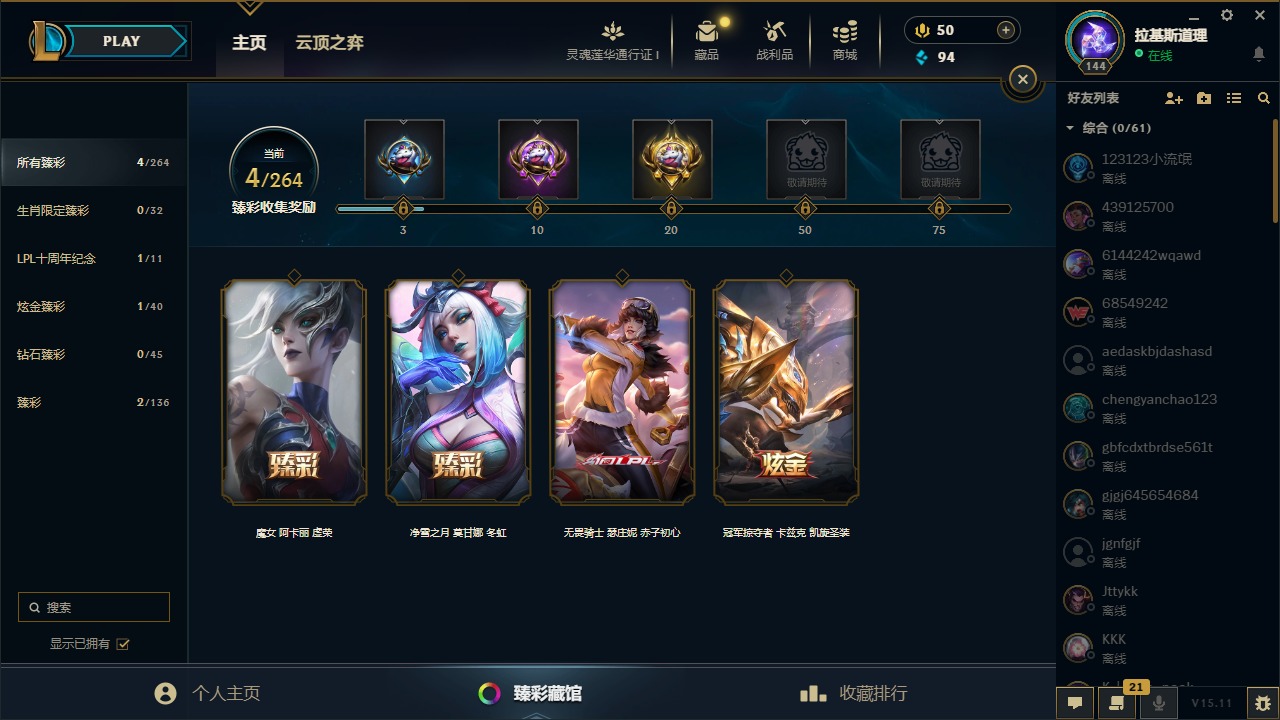The image size is (1280, 720).
Task: Click the 搜索 search input field
Action: click(x=94, y=607)
